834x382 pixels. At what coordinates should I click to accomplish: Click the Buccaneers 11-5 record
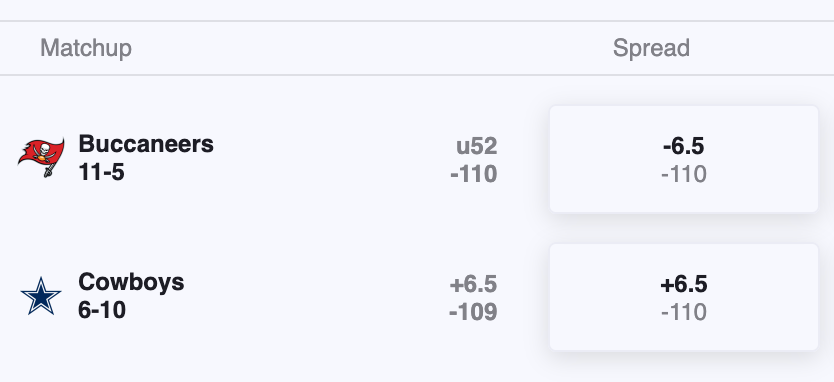(101, 172)
